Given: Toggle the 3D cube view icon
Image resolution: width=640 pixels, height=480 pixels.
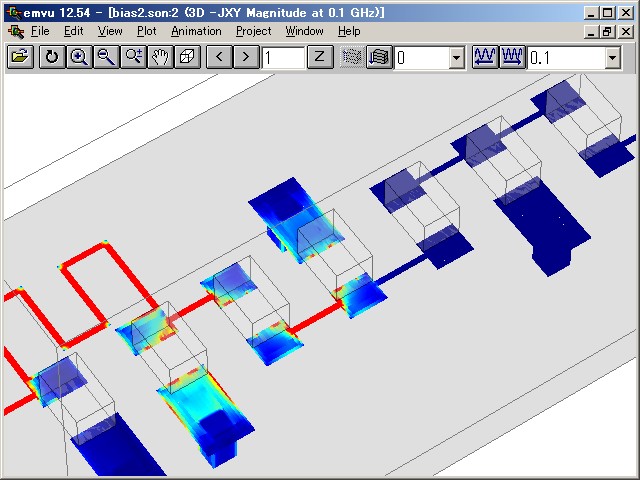Looking at the screenshot, I should click(x=187, y=57).
